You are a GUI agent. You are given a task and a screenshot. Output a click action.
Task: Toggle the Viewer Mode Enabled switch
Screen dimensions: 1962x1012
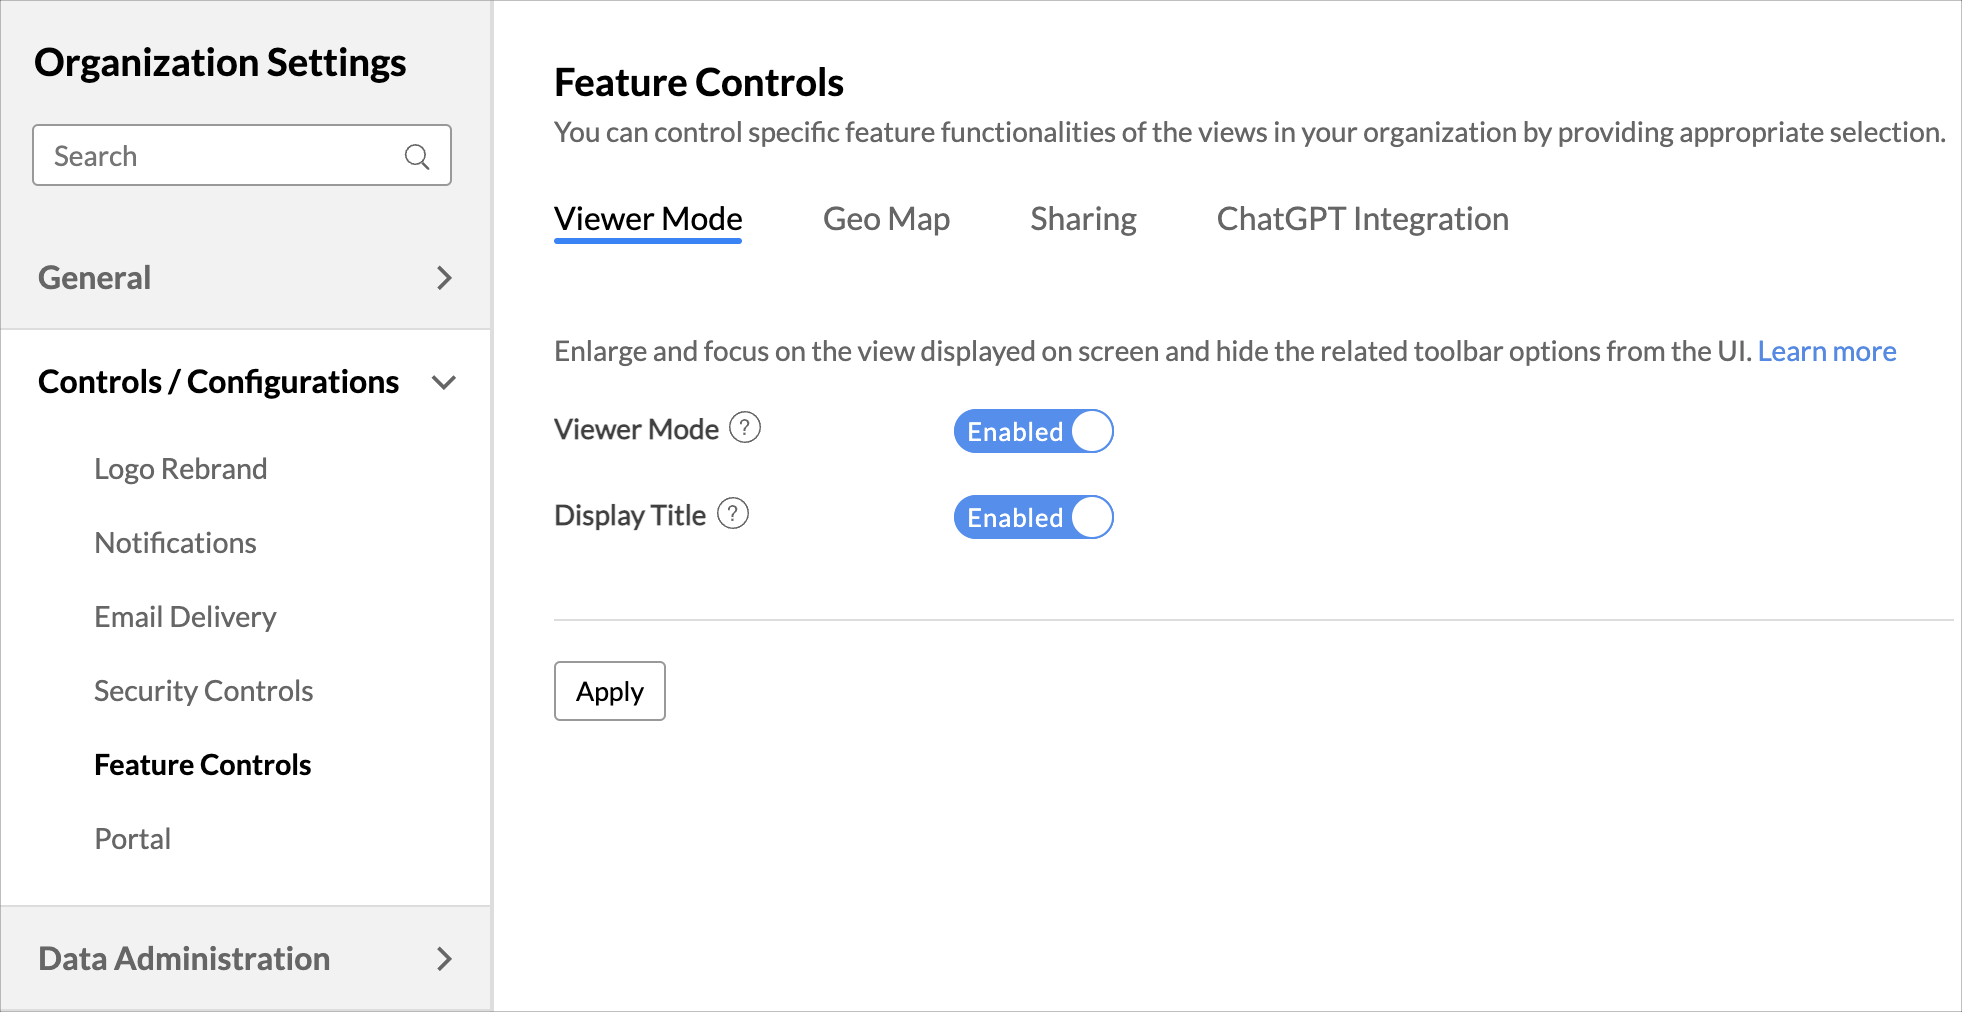[1033, 431]
